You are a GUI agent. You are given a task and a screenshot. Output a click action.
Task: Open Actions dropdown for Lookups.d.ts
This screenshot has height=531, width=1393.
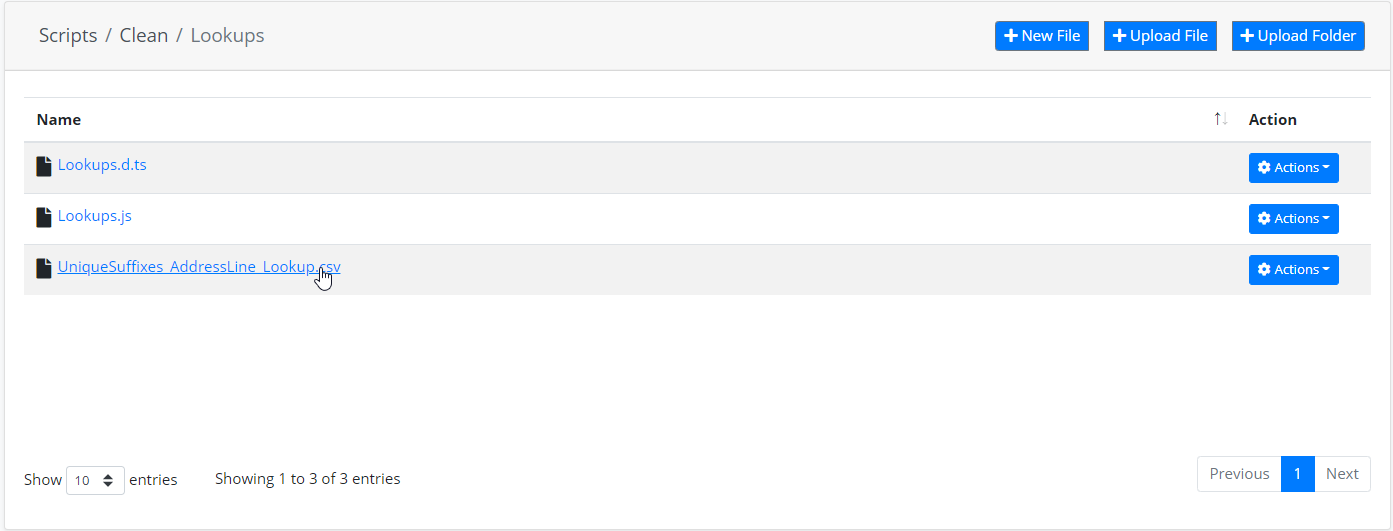1293,168
